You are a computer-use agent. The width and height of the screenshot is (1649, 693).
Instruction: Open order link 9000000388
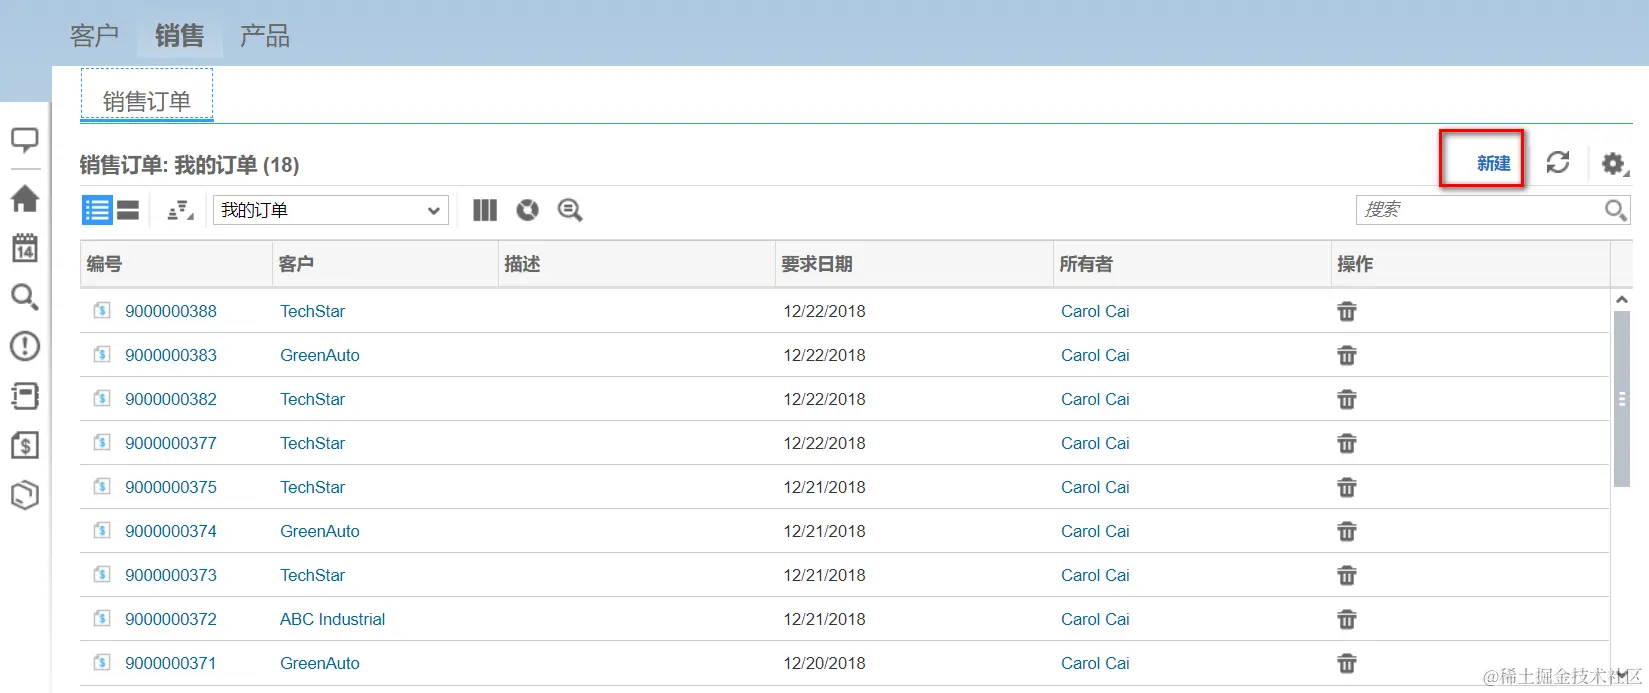(171, 311)
